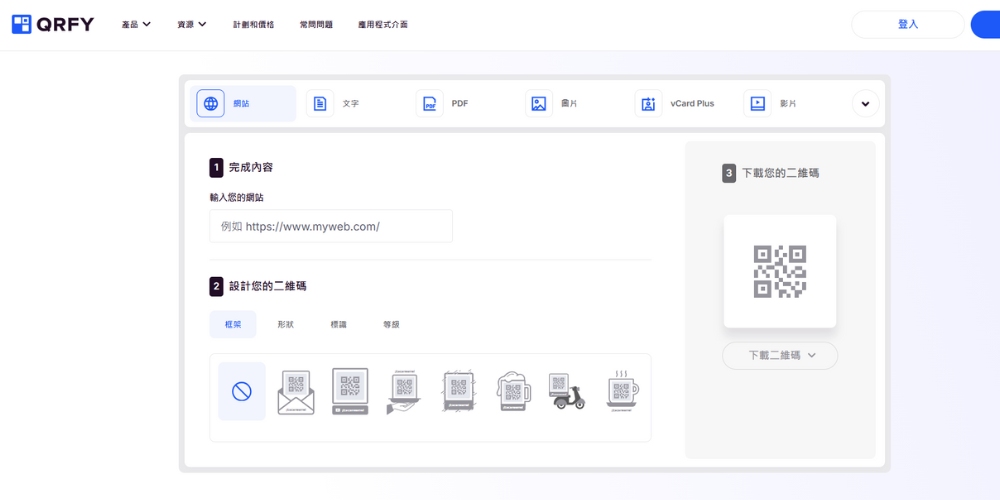
Task: Choose the PDF QR type icon
Action: coord(430,103)
